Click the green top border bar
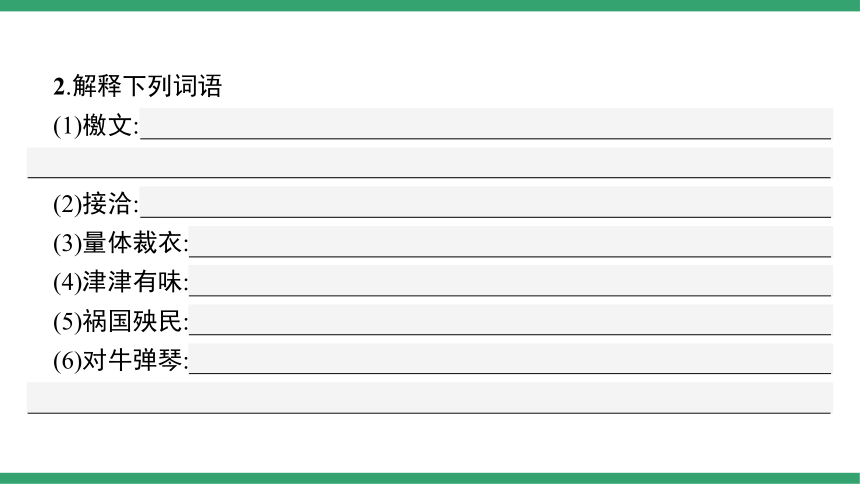Image resolution: width=860 pixels, height=484 pixels. click(x=430, y=5)
